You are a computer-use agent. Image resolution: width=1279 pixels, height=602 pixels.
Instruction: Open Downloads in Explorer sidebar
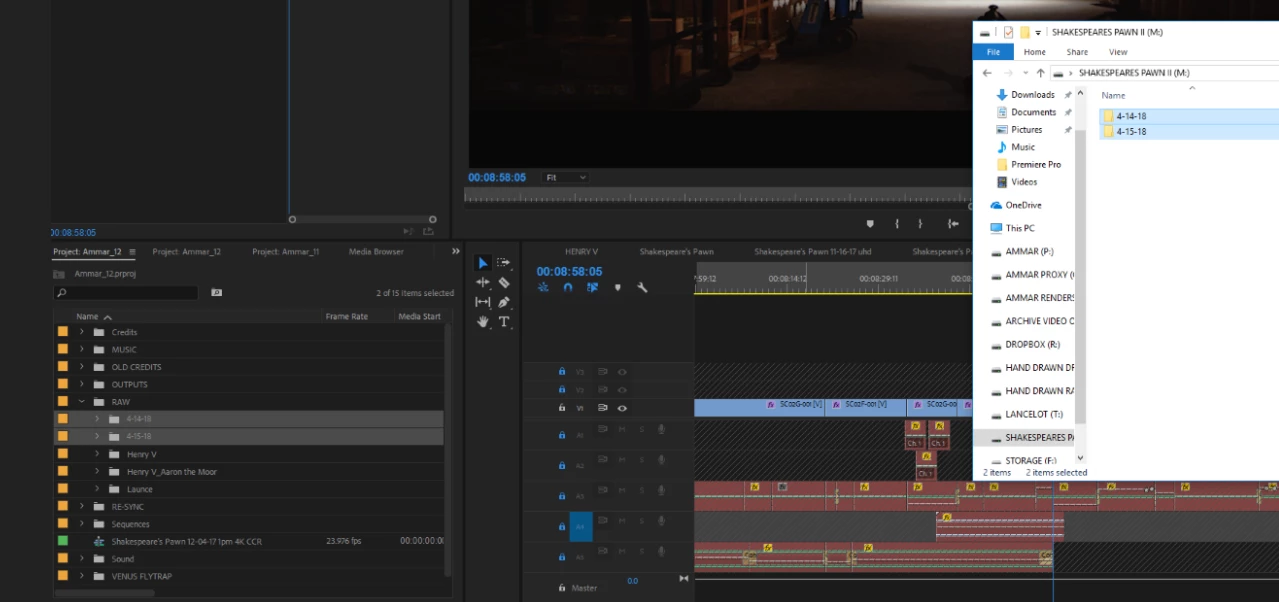tap(1032, 95)
